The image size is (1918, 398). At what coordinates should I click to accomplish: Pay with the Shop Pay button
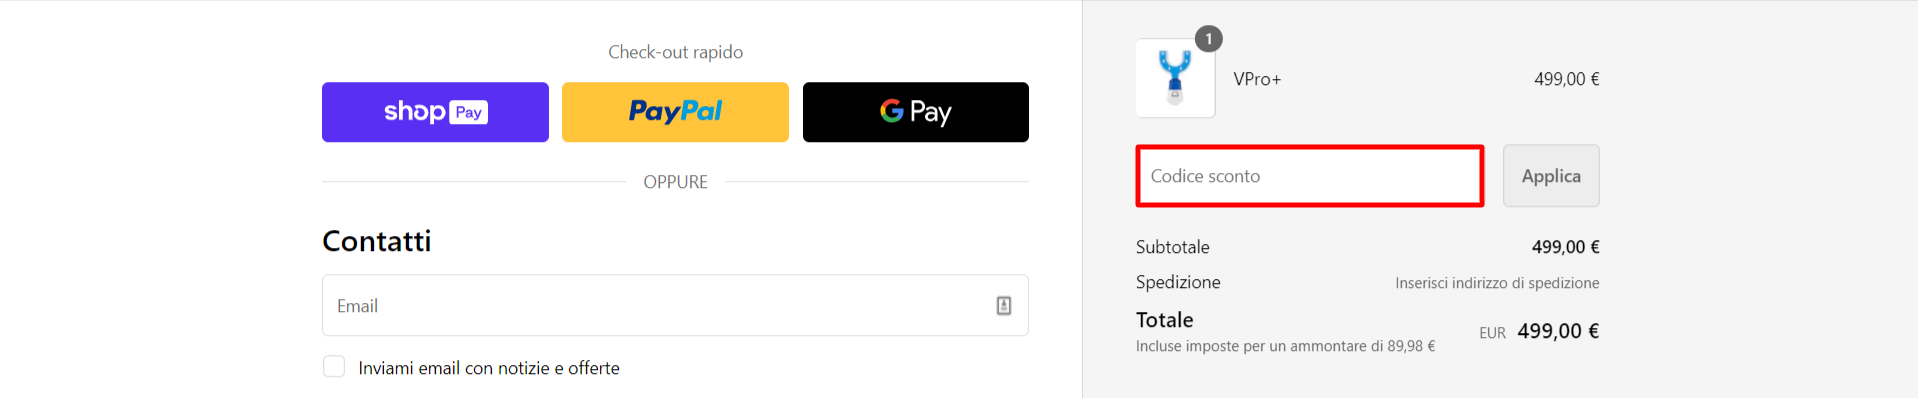click(435, 112)
